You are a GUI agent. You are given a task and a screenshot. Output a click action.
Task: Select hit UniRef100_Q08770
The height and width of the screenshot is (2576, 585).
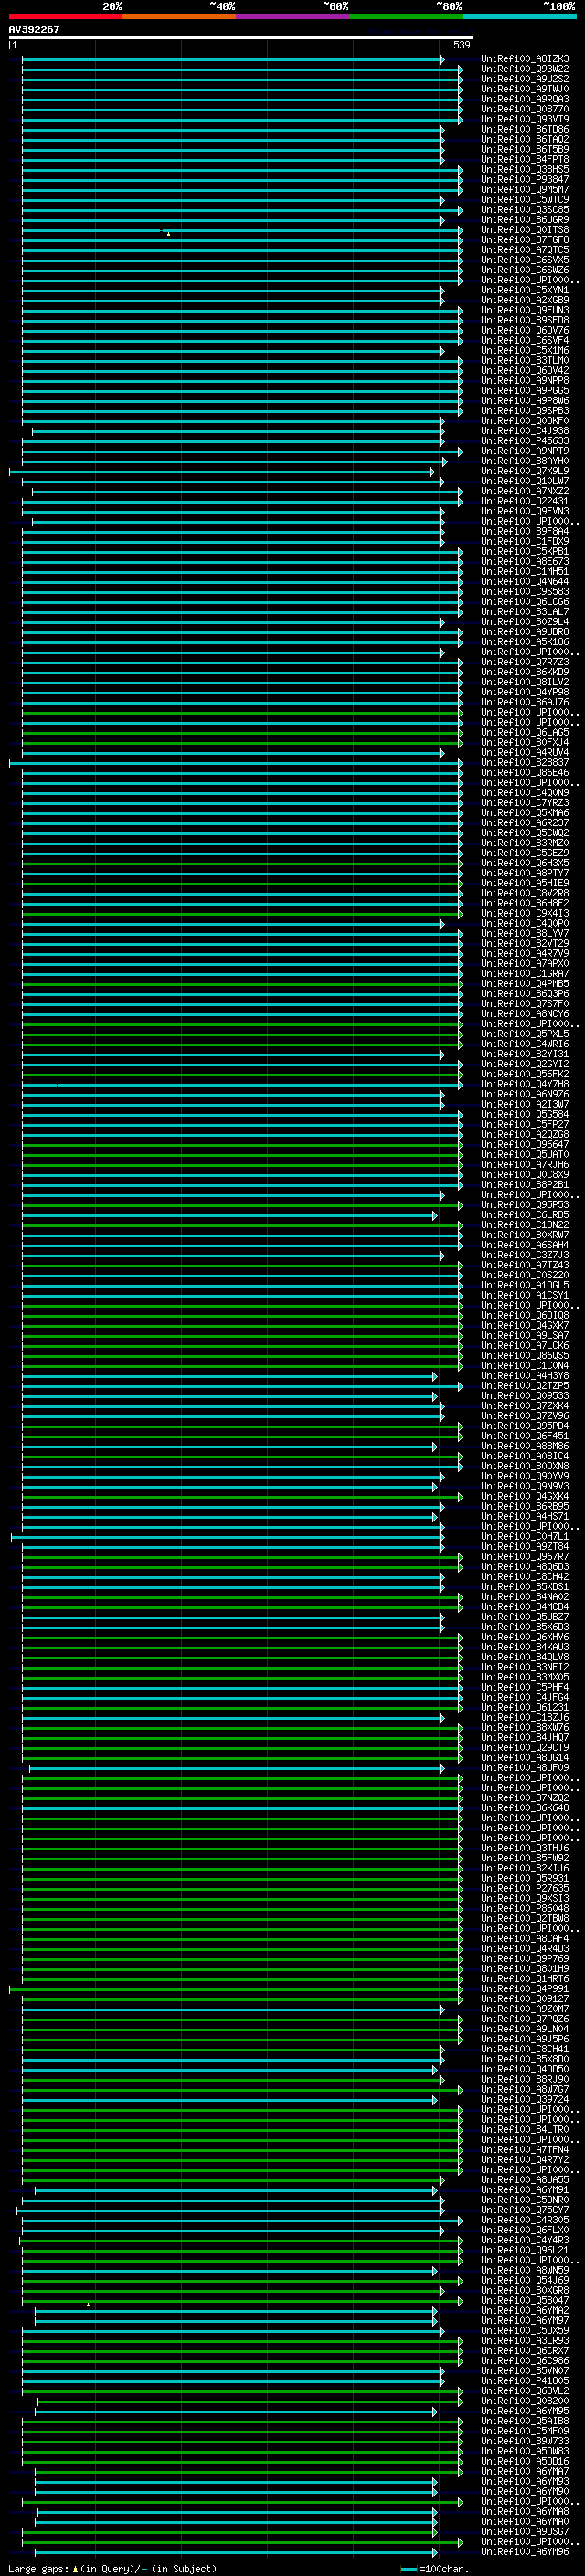click(x=525, y=109)
